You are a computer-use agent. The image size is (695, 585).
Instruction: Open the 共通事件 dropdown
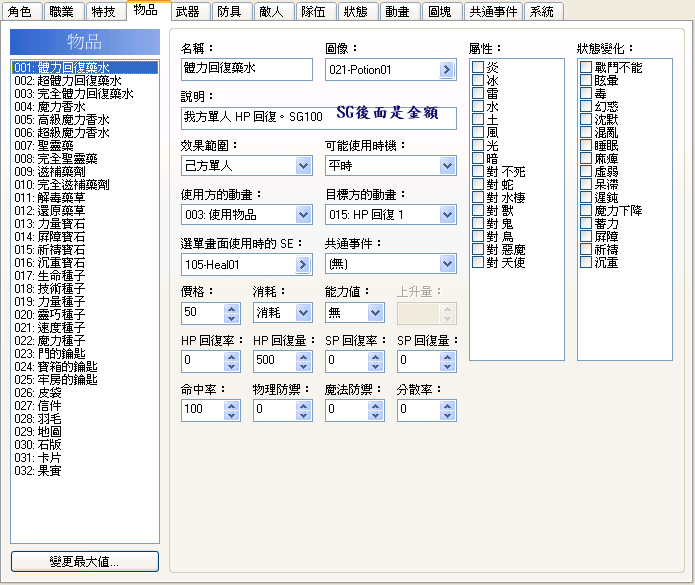pos(390,264)
